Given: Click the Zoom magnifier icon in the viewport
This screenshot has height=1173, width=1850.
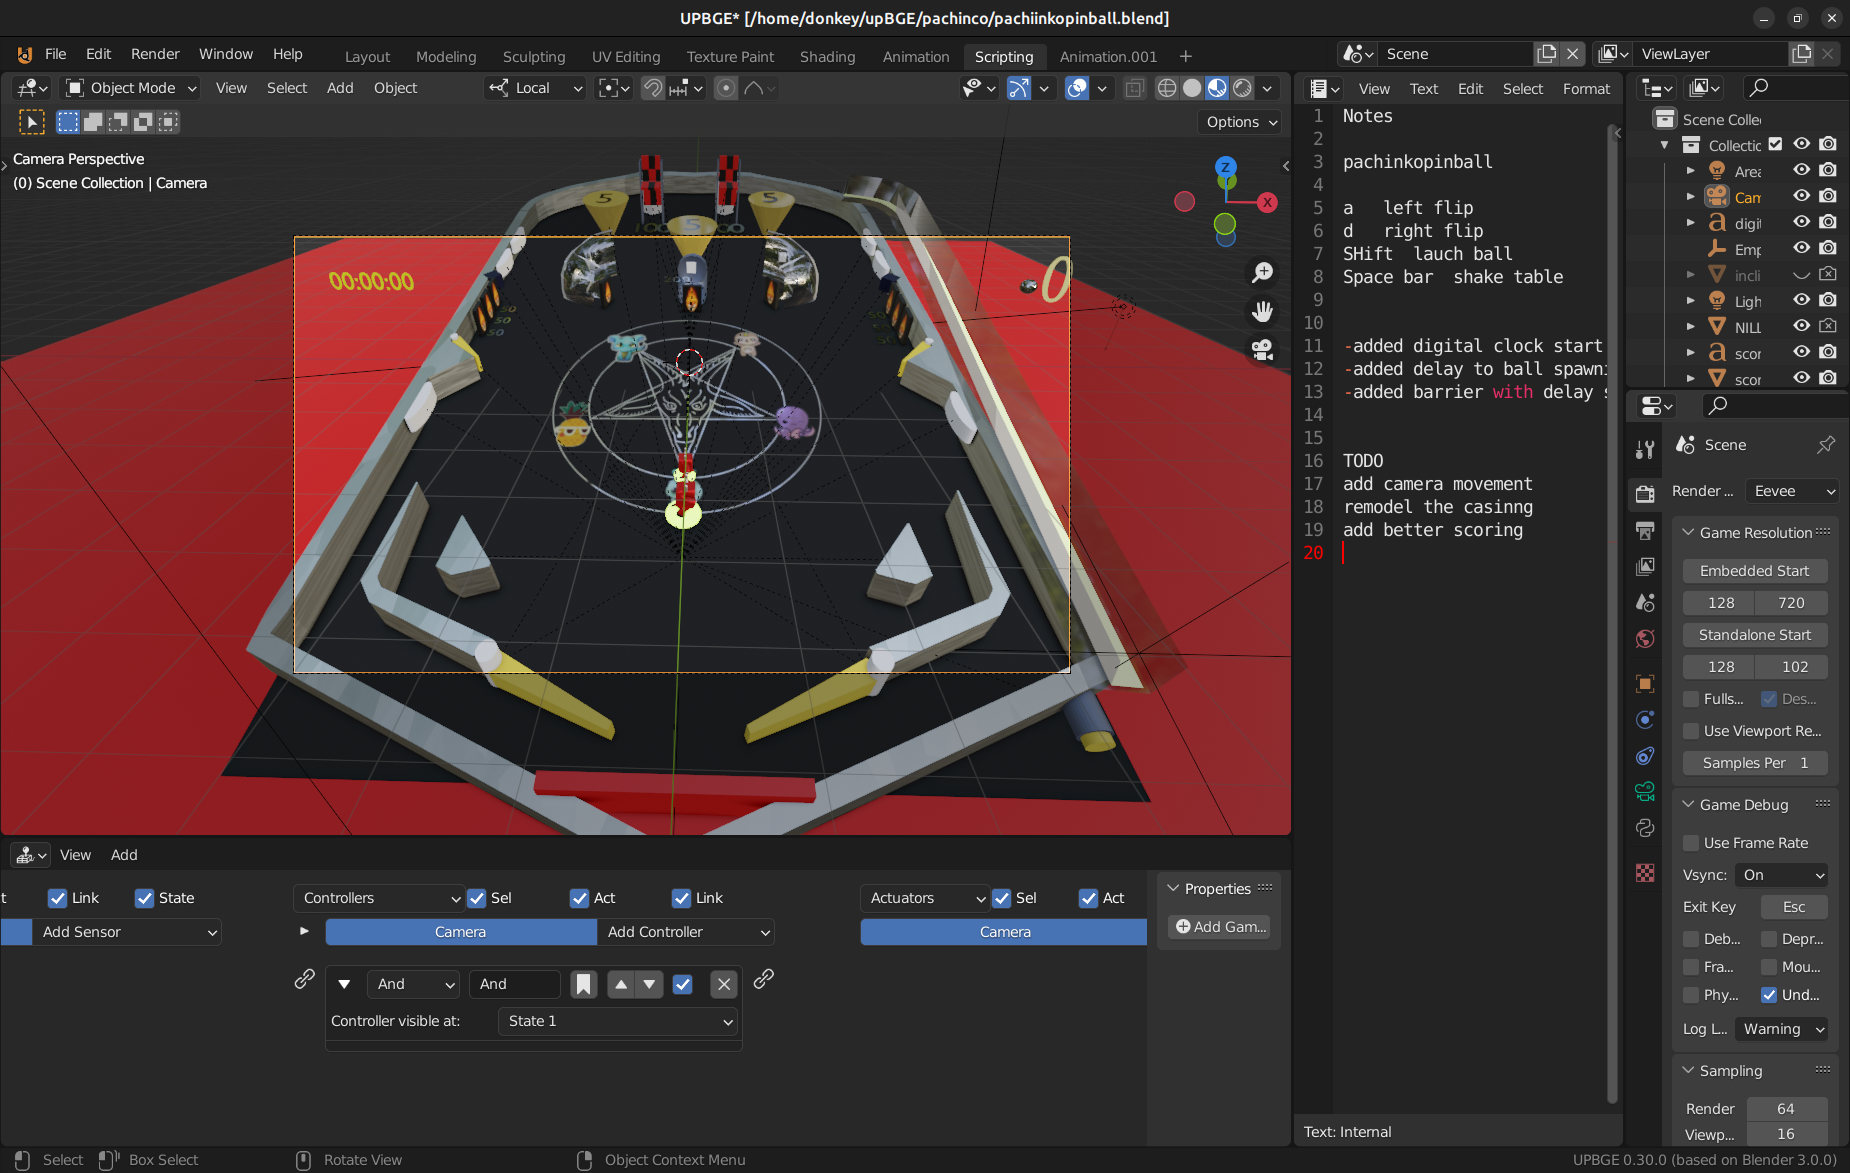Looking at the screenshot, I should pyautogui.click(x=1262, y=271).
